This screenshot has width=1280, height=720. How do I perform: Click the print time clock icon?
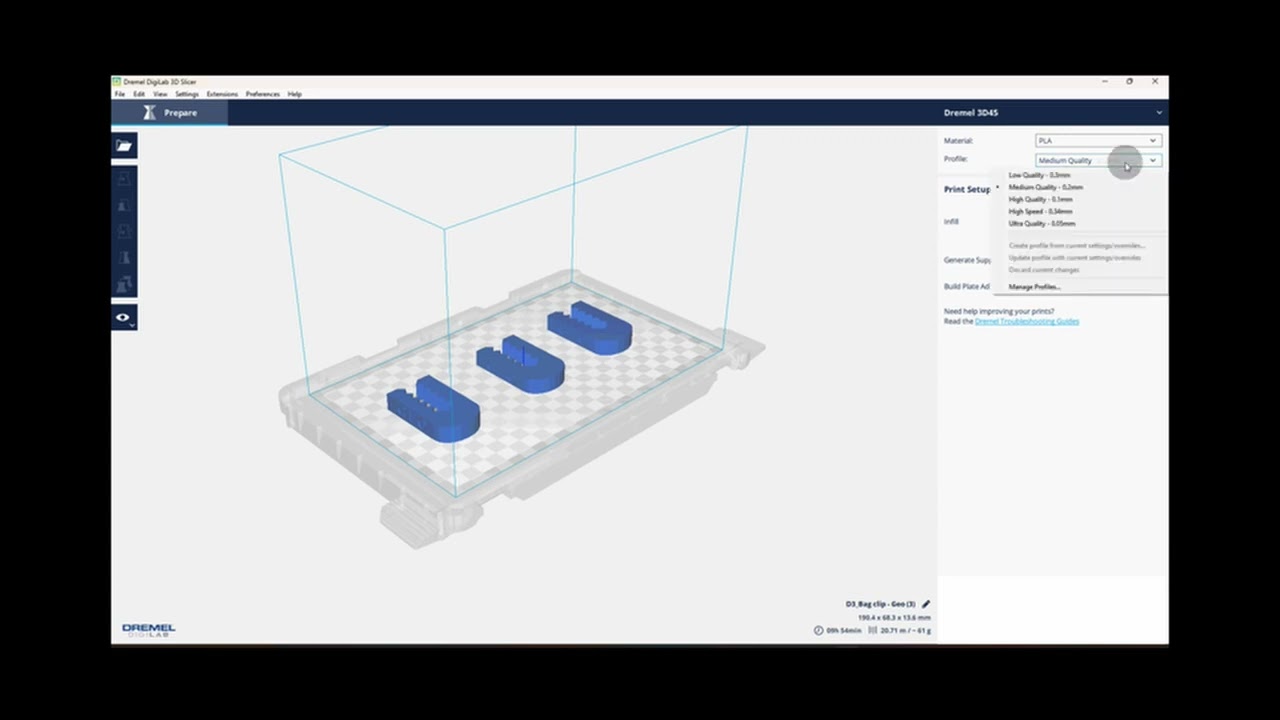(x=819, y=630)
